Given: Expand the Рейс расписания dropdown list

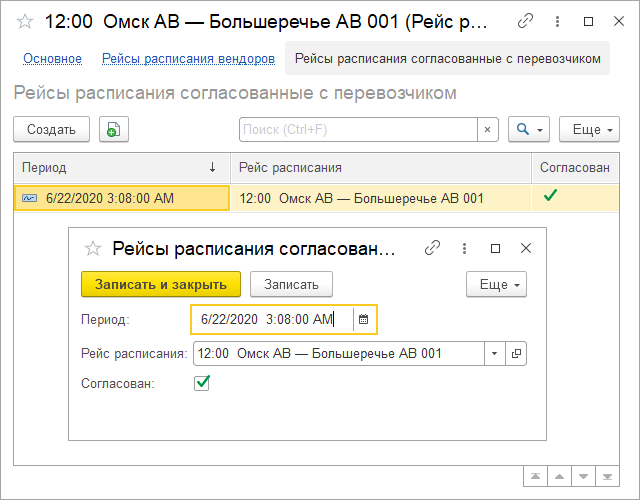Looking at the screenshot, I should click(496, 353).
